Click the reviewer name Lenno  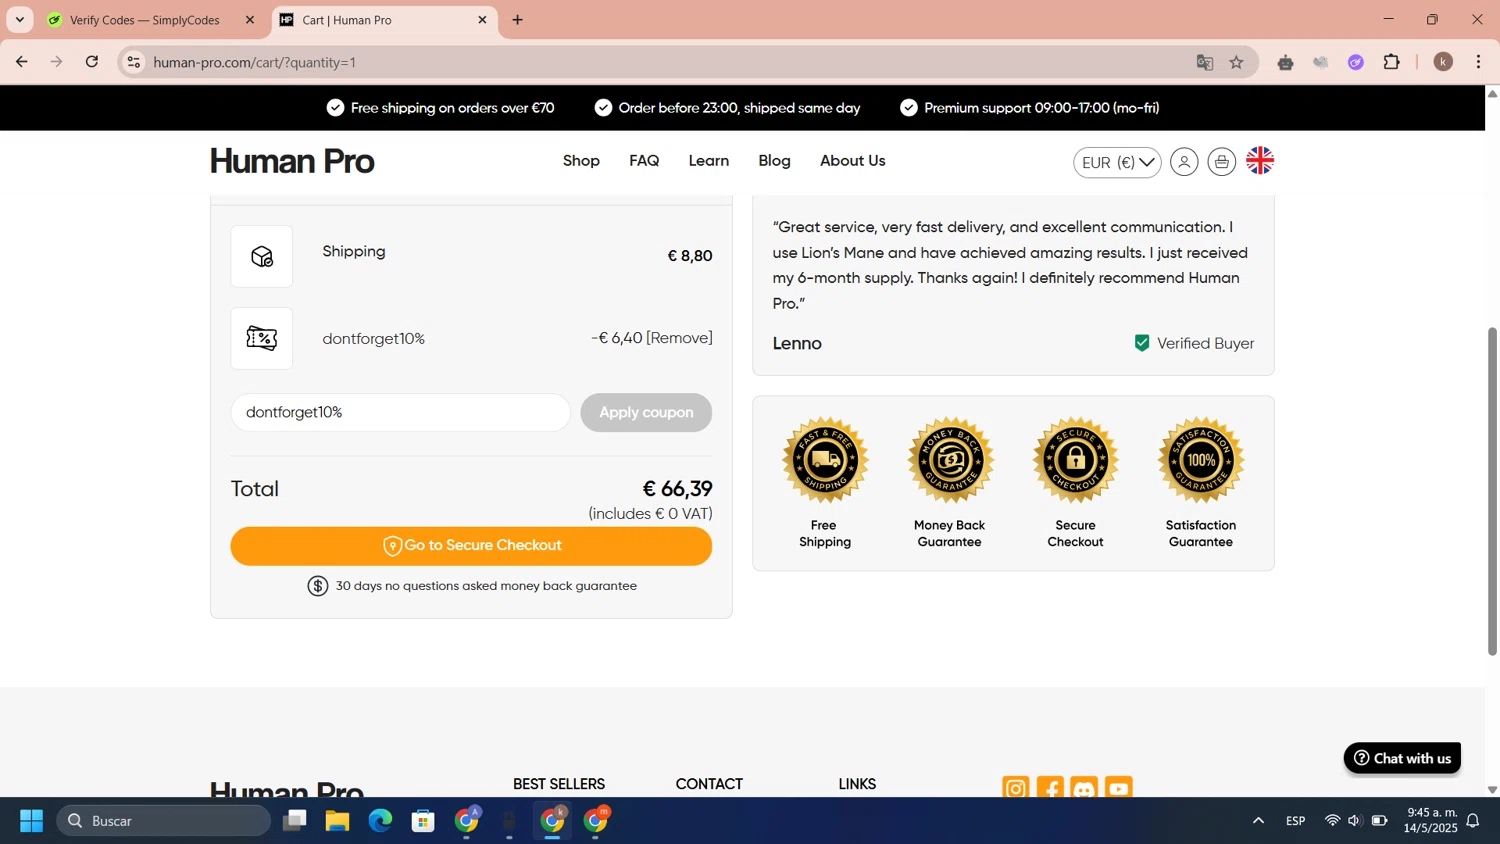pyautogui.click(x=797, y=343)
